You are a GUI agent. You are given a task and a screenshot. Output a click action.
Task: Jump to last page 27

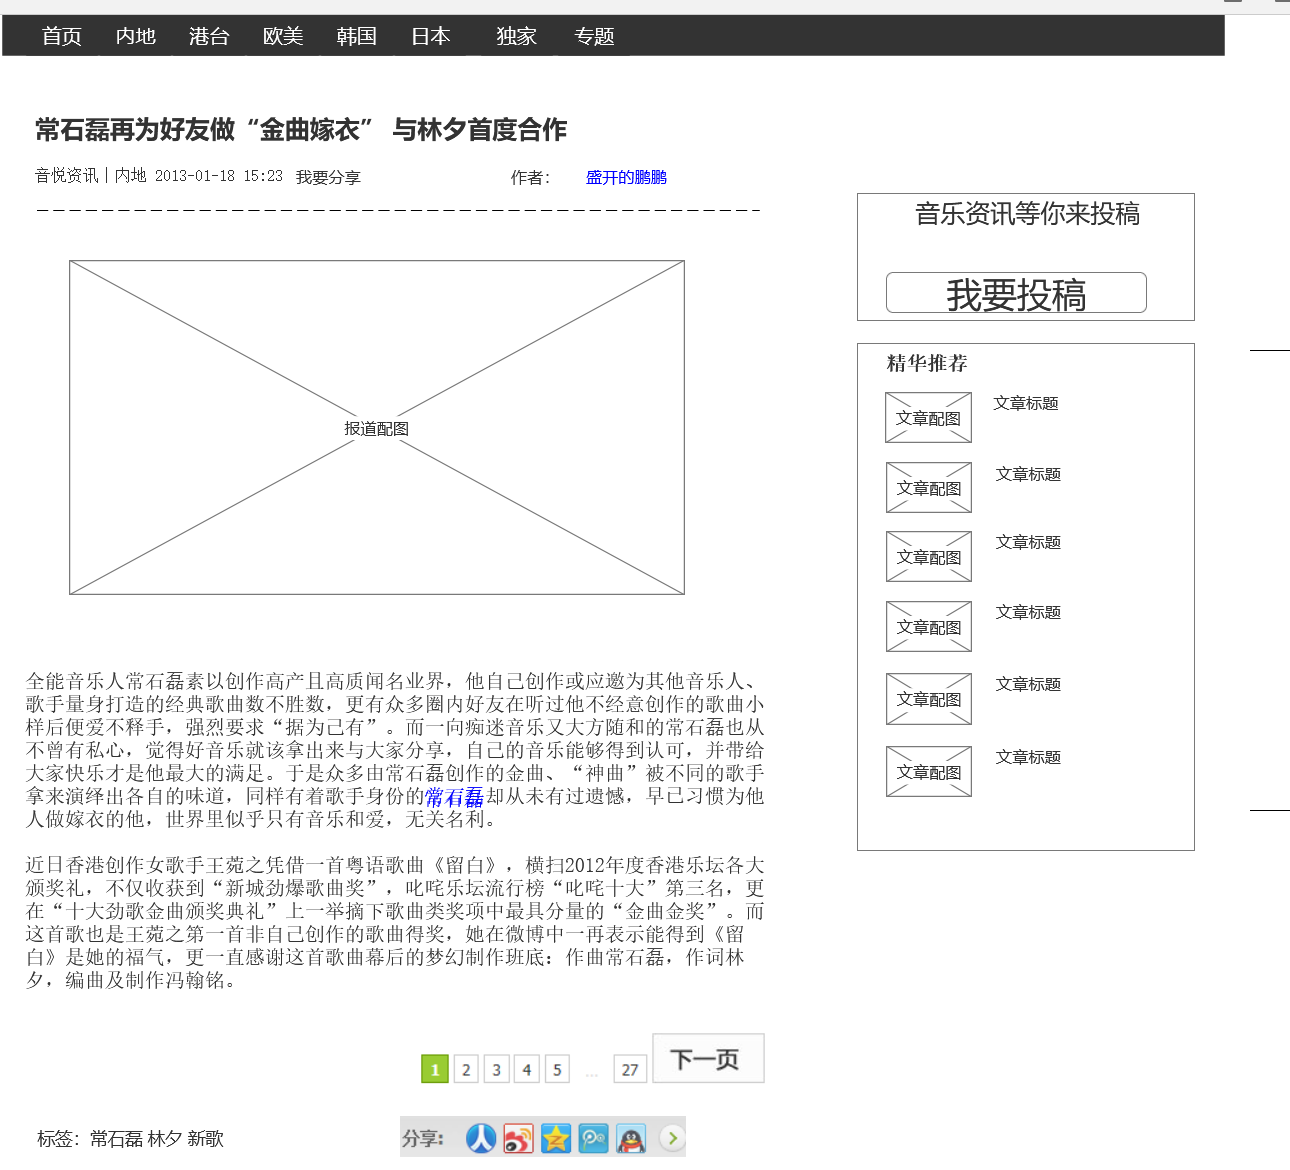(630, 1069)
